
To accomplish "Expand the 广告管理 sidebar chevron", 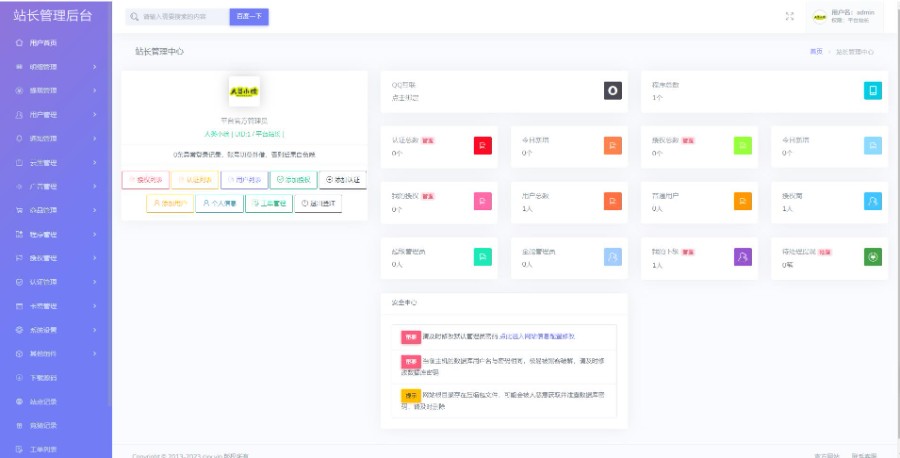I will coord(95,187).
